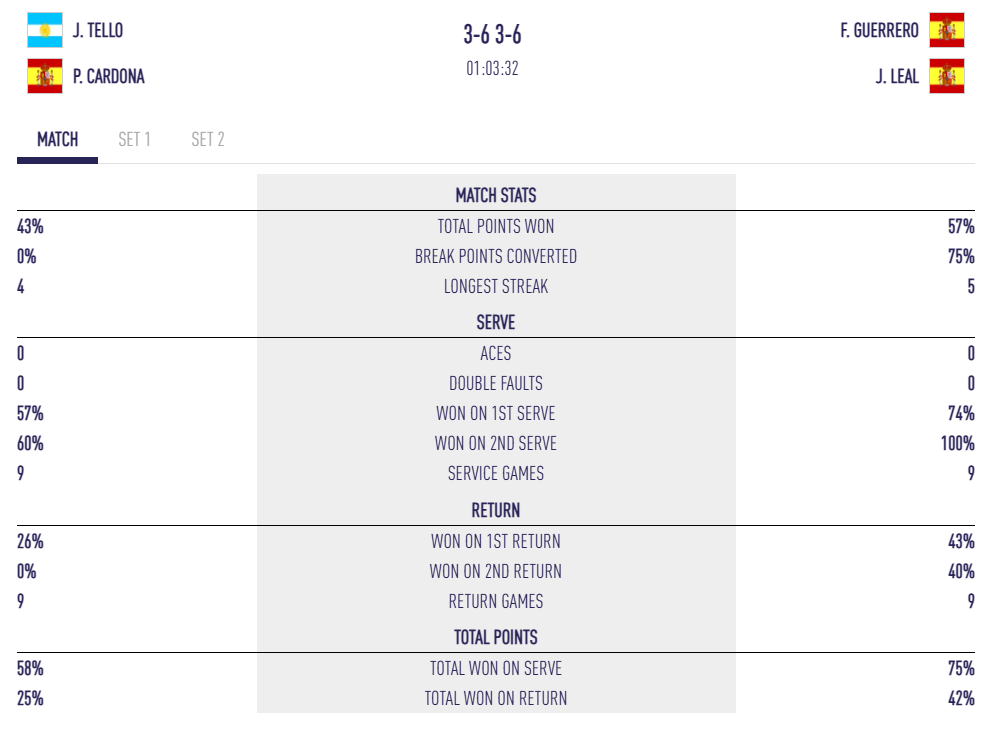Click the WON ON 2ND SERVE label

496,444
